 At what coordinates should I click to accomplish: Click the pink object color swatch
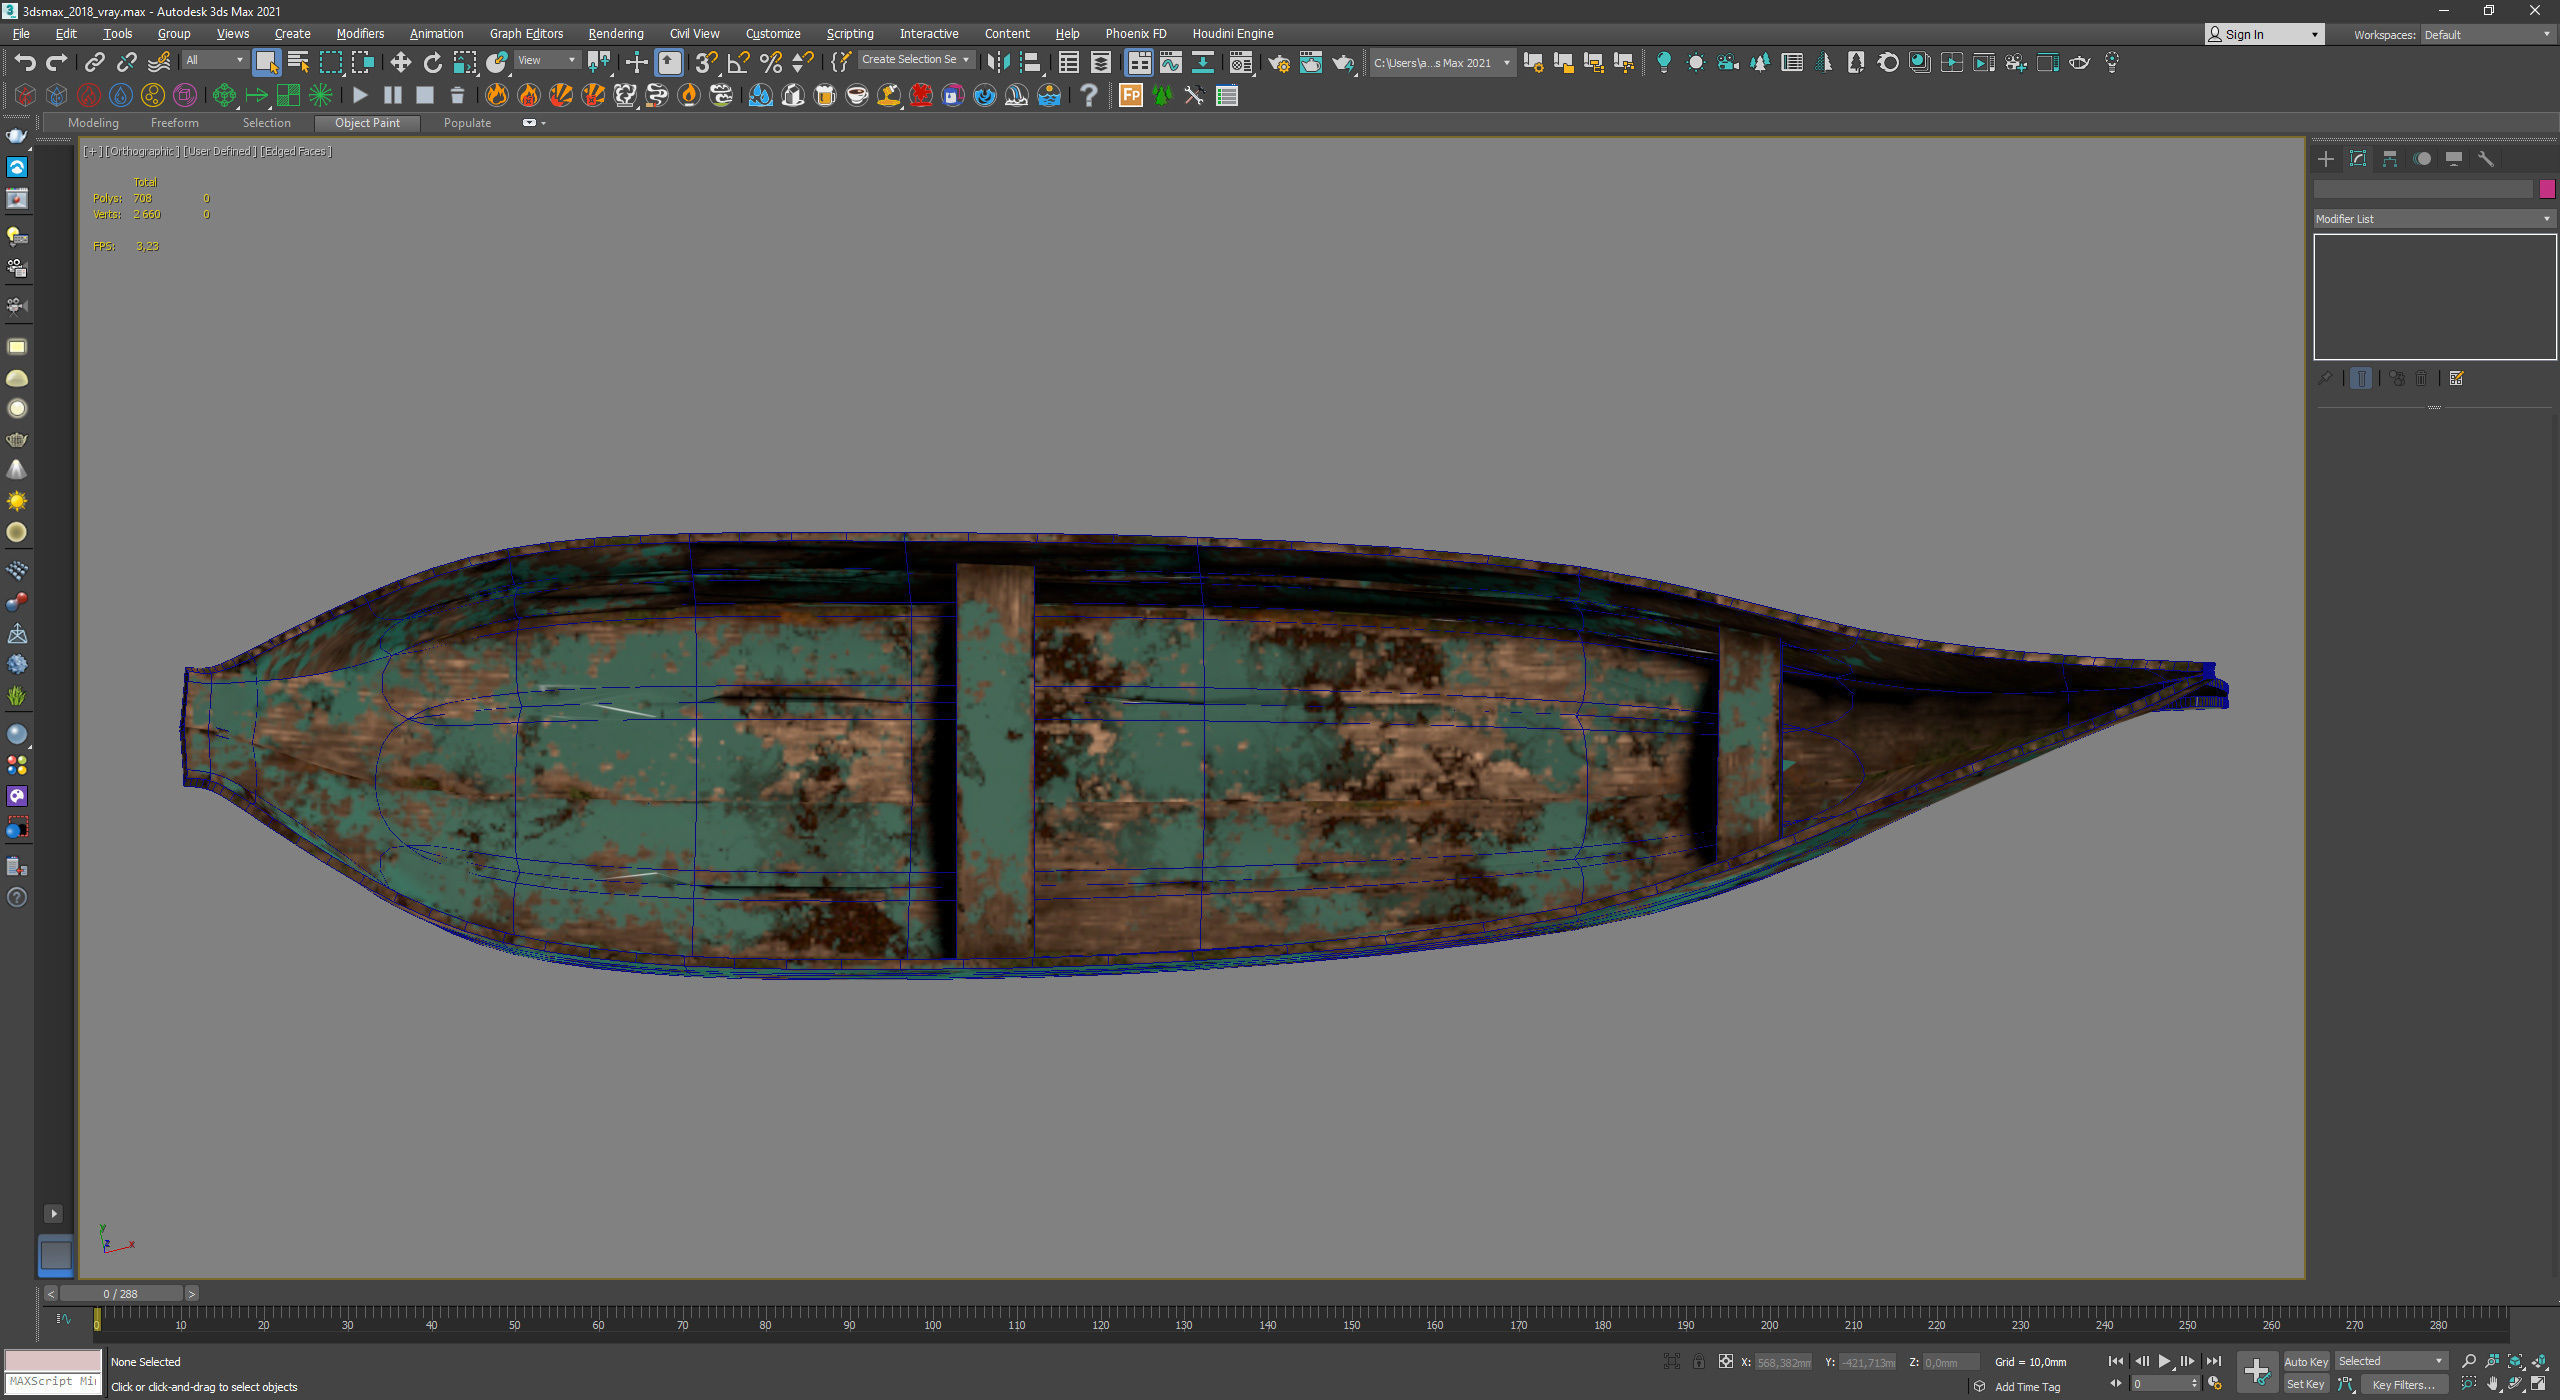coord(2546,189)
